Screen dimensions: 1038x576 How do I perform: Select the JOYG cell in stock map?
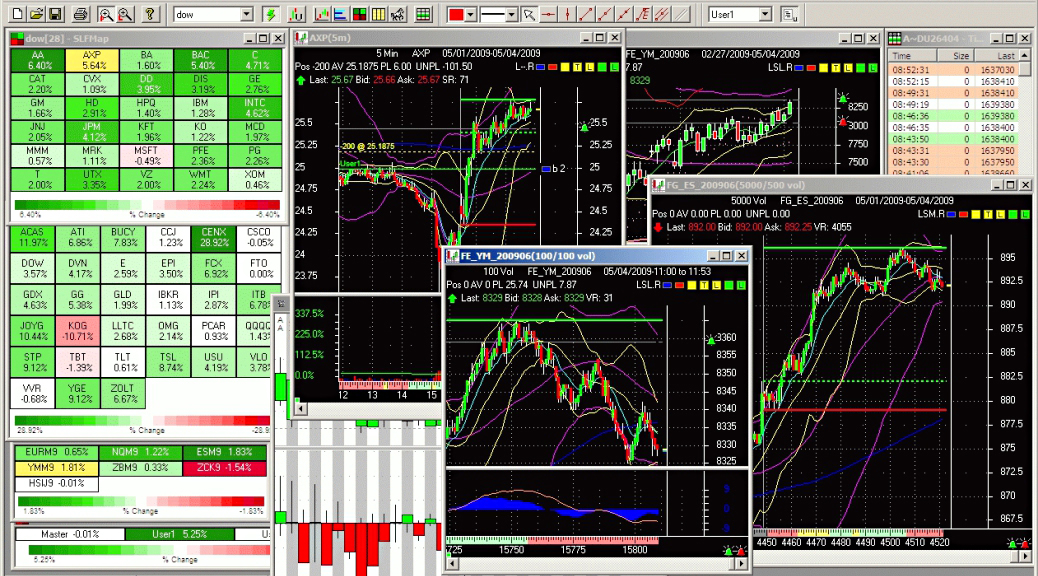click(x=32, y=331)
